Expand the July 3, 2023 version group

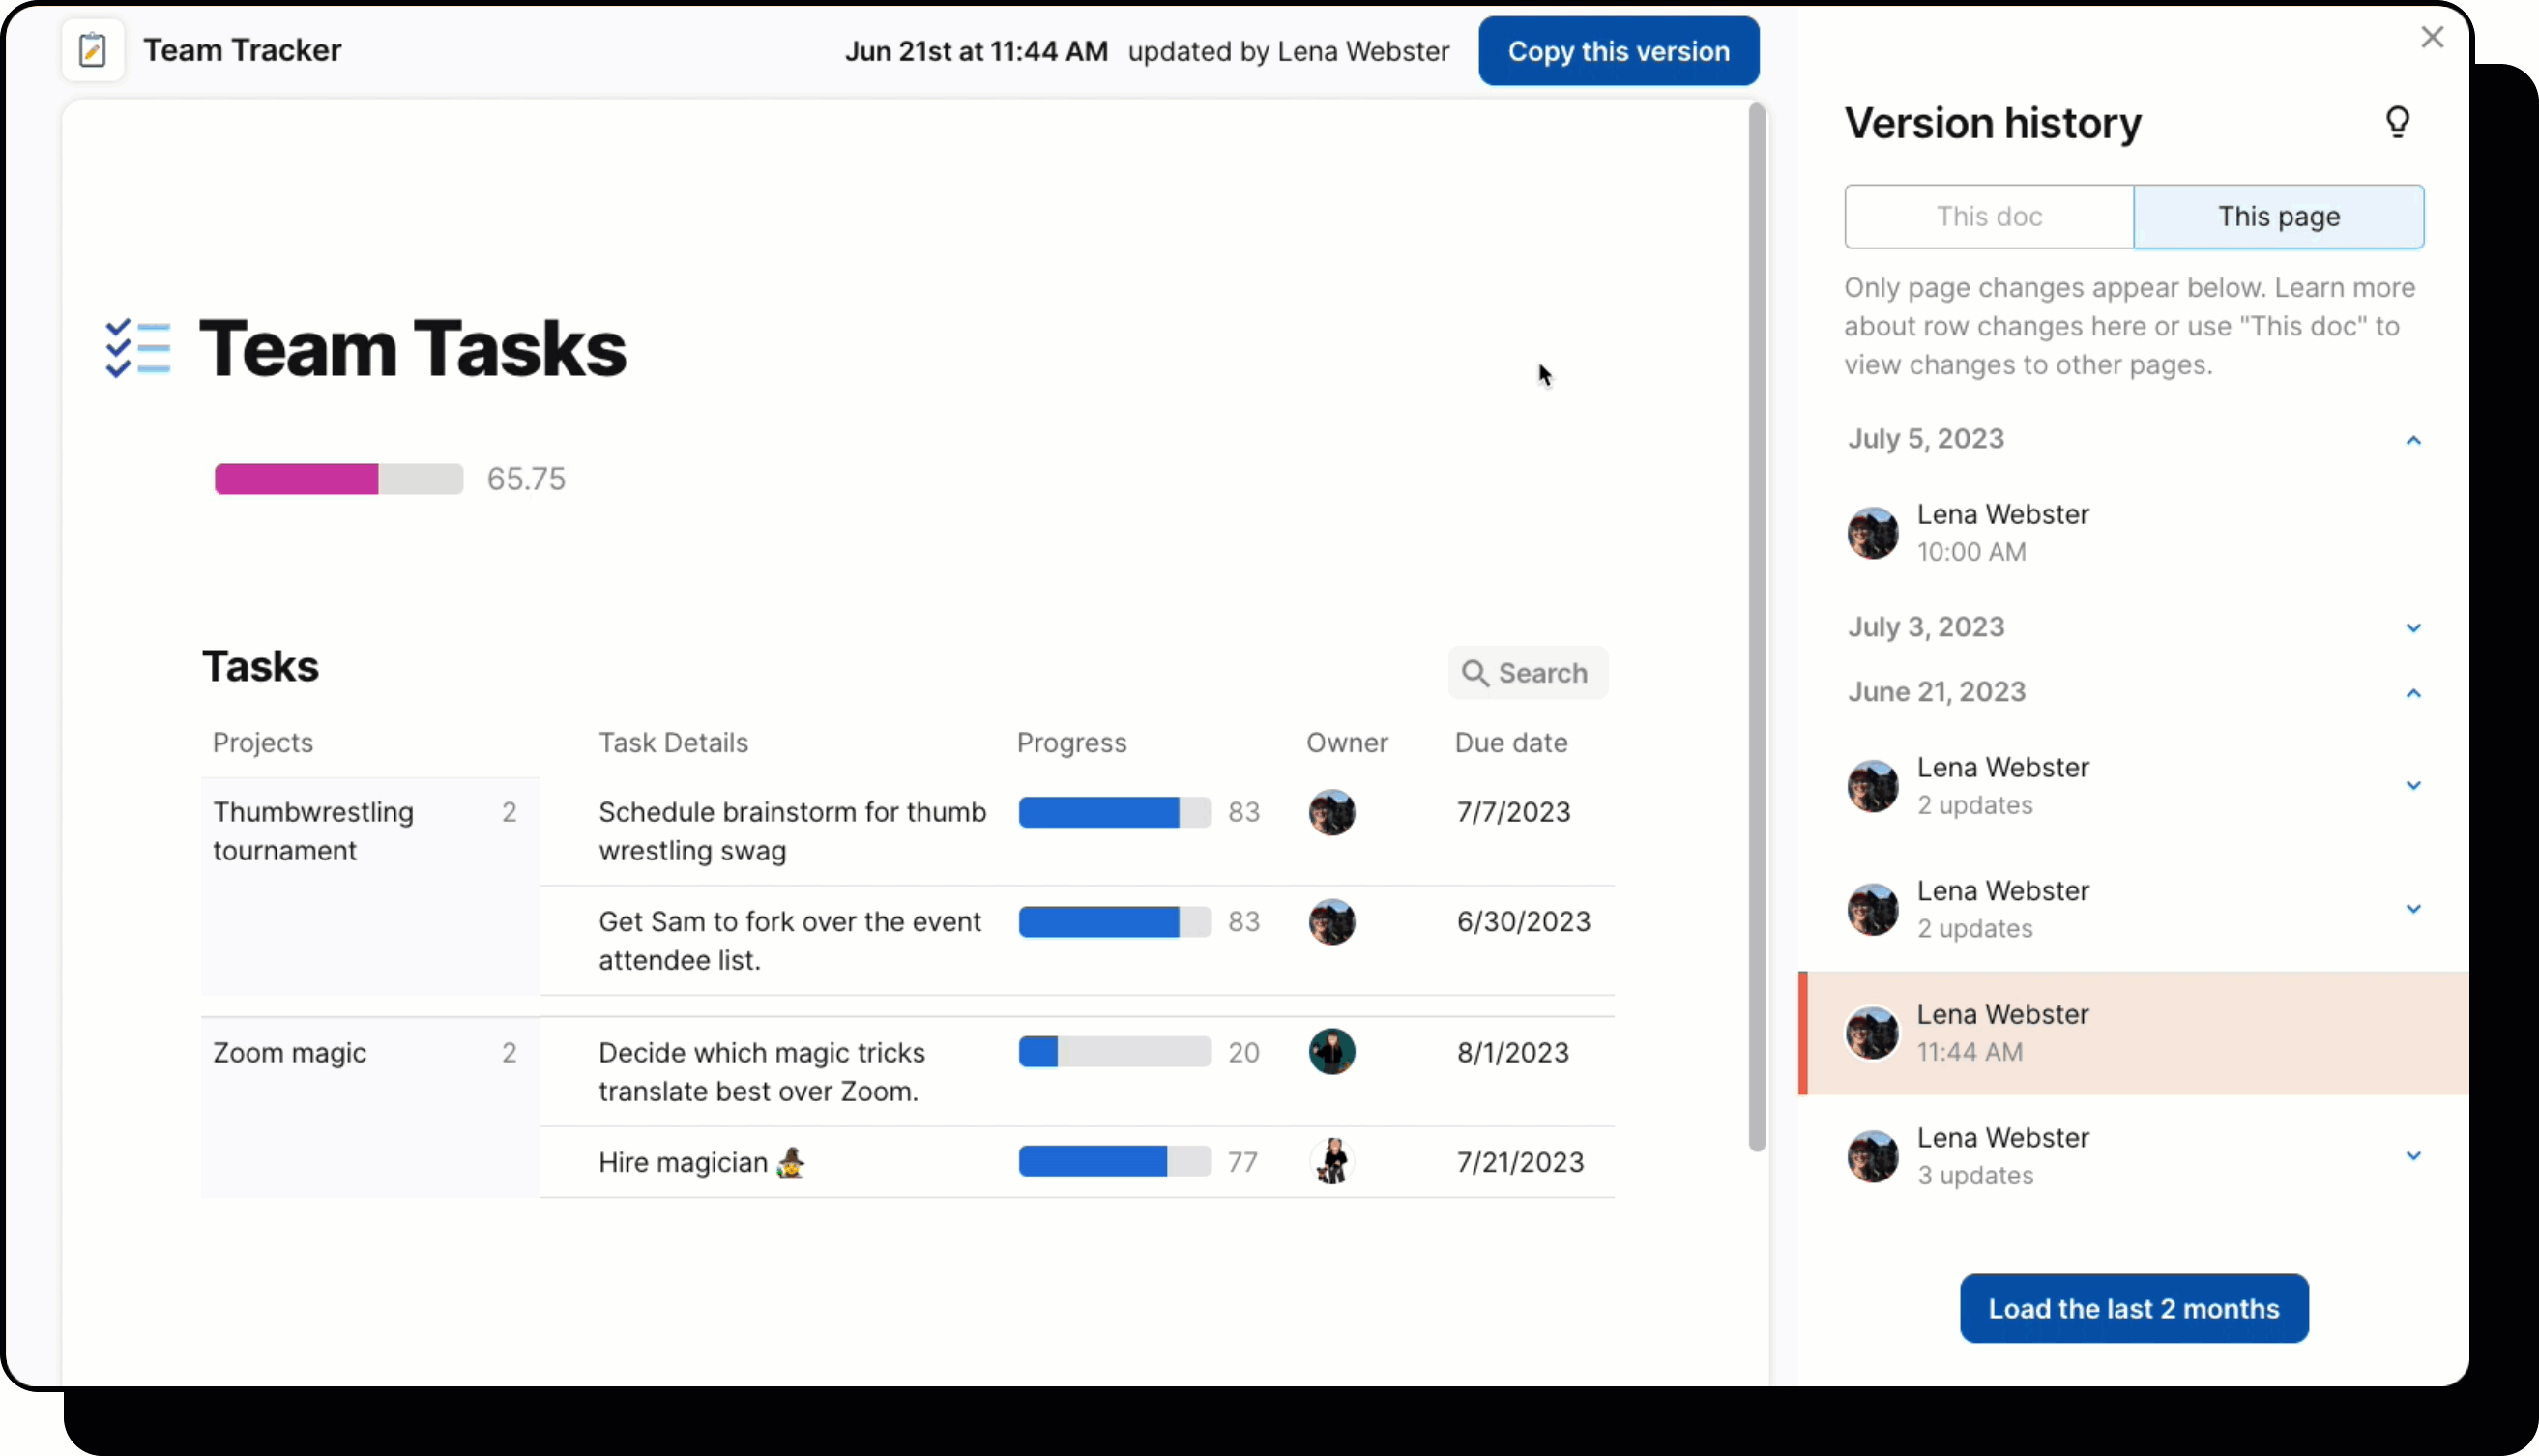pos(2413,628)
